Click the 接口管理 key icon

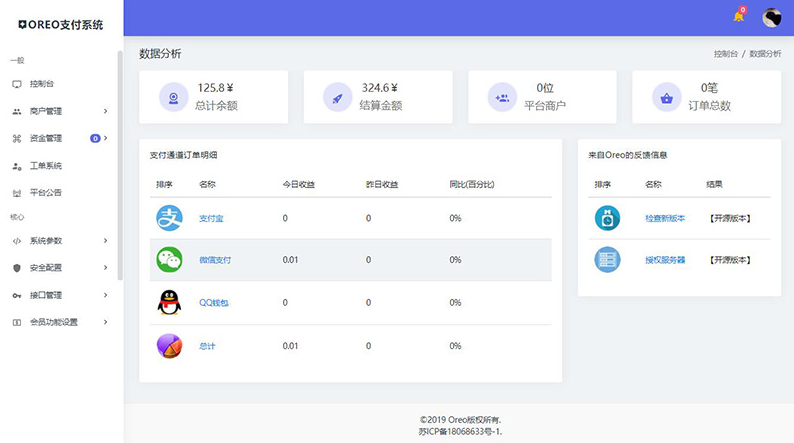[x=17, y=295]
